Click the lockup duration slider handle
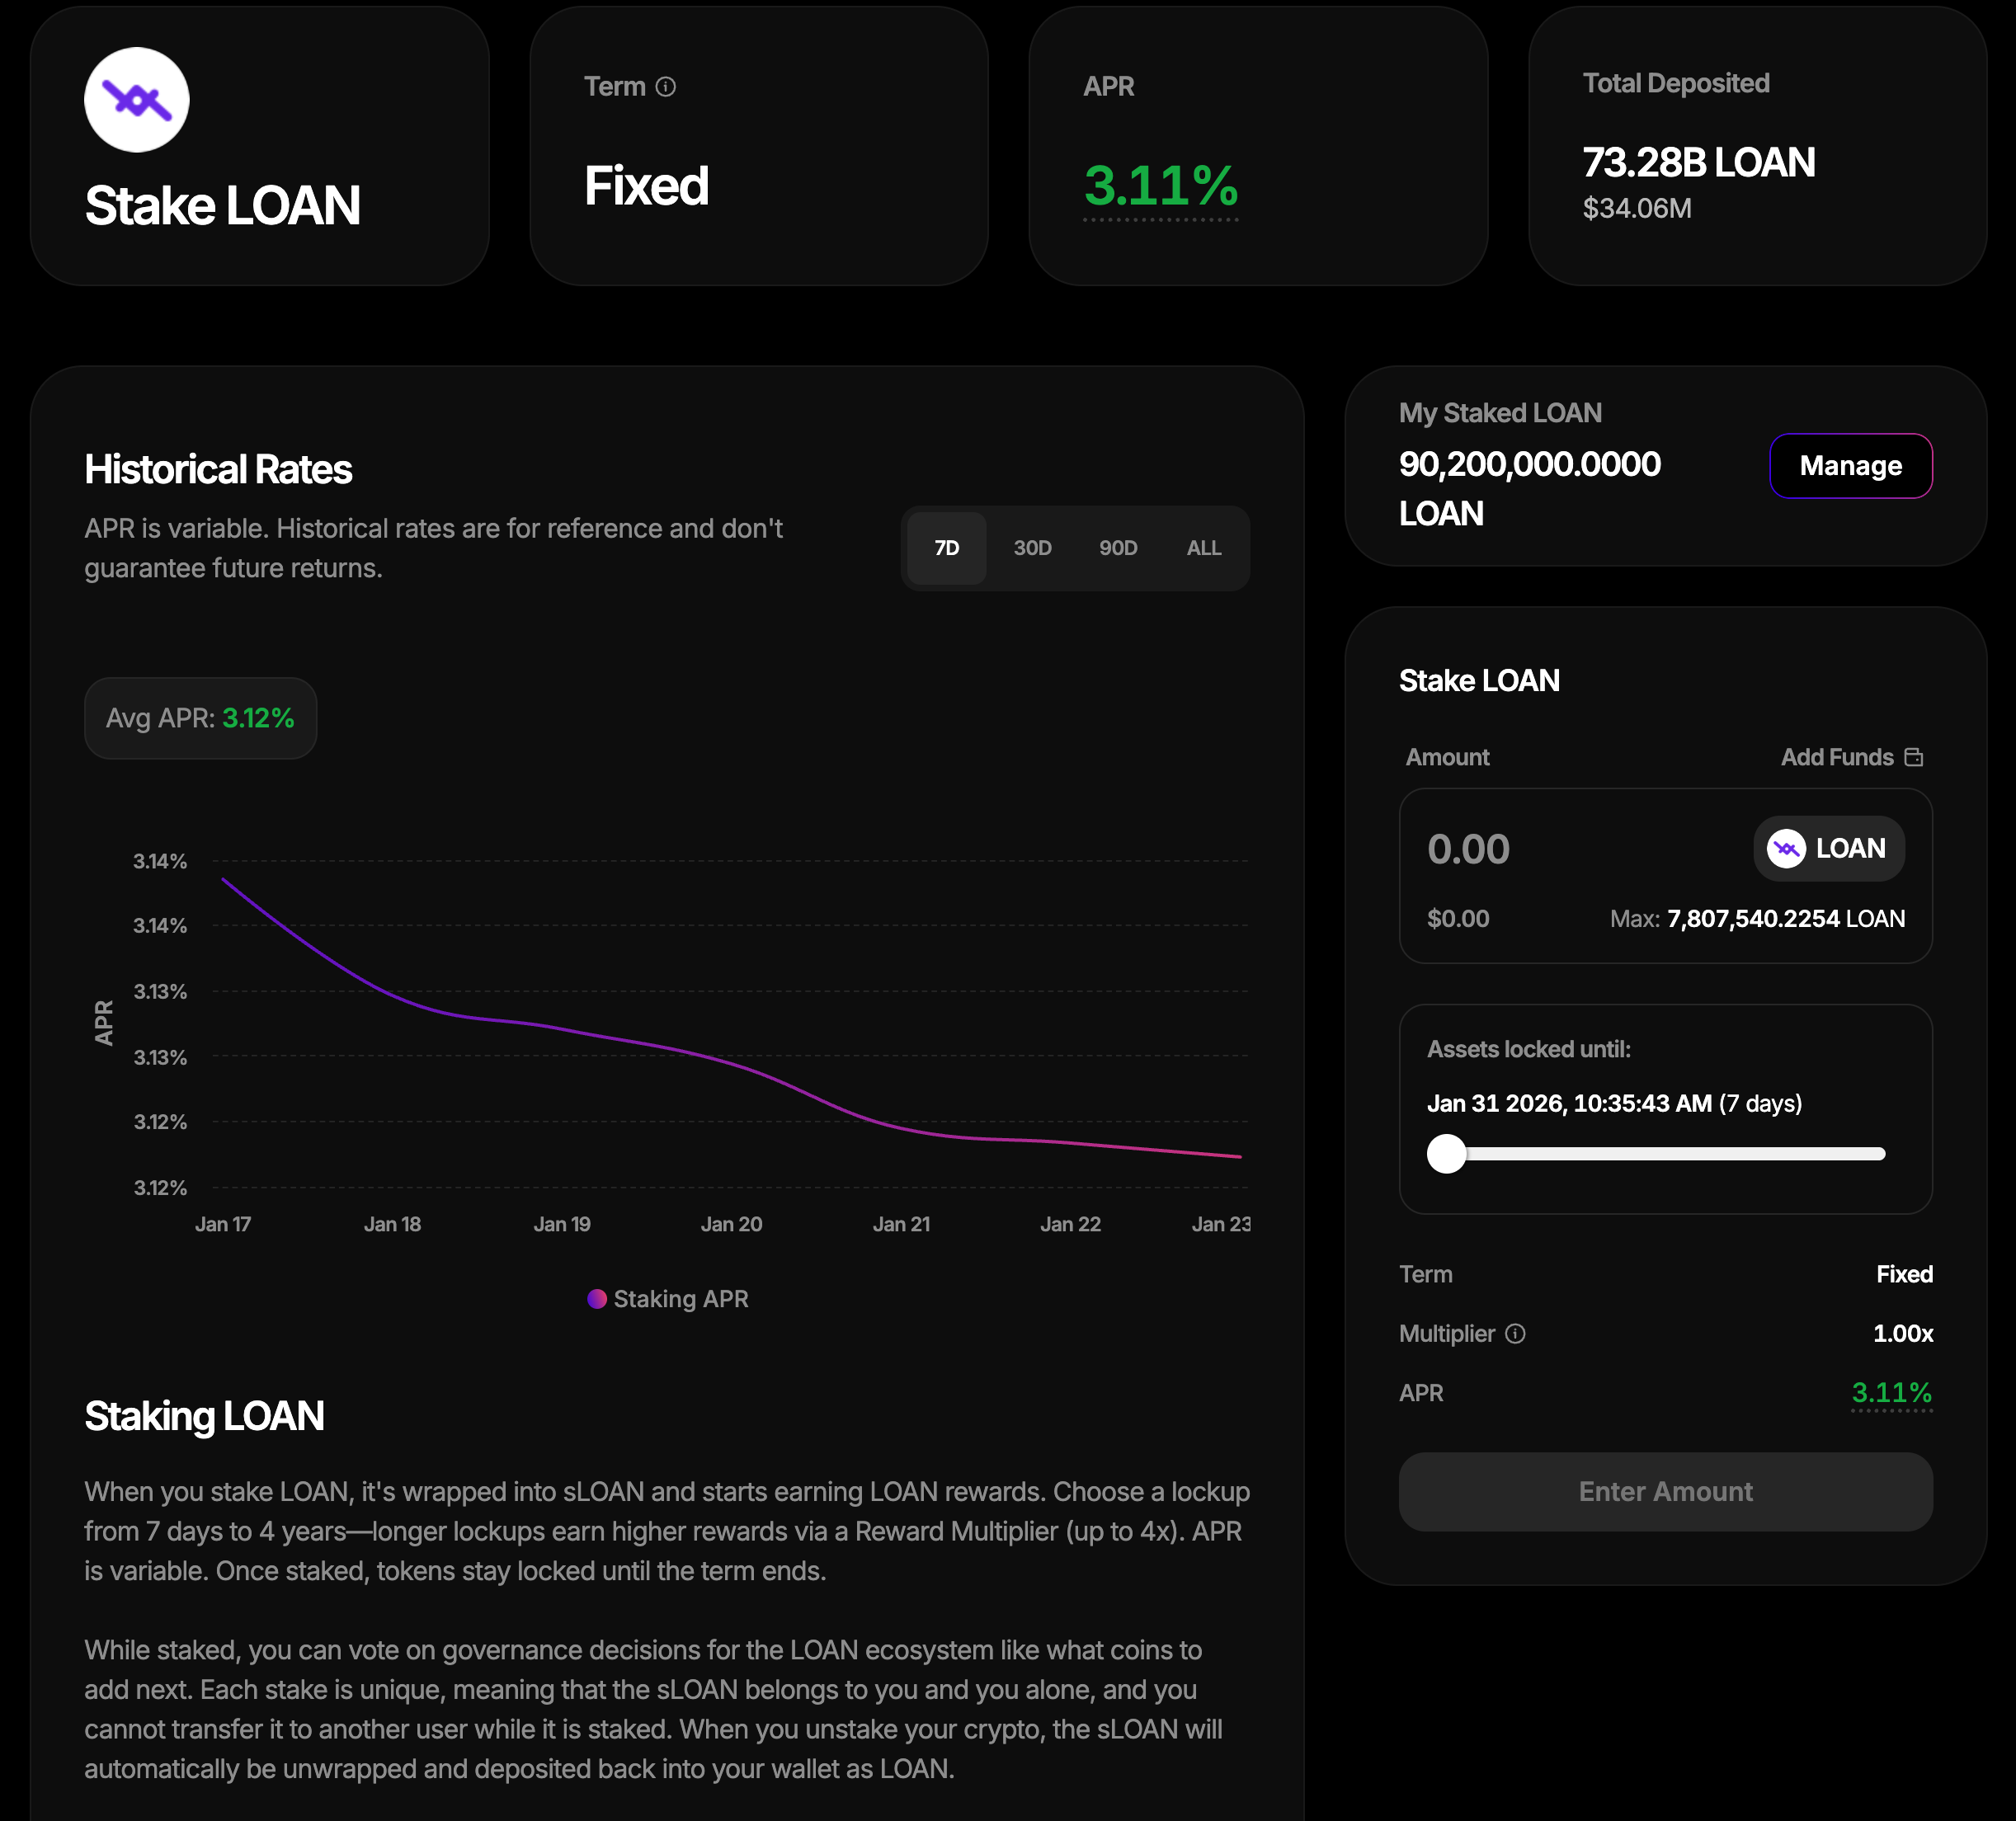The image size is (2016, 1821). click(1446, 1153)
